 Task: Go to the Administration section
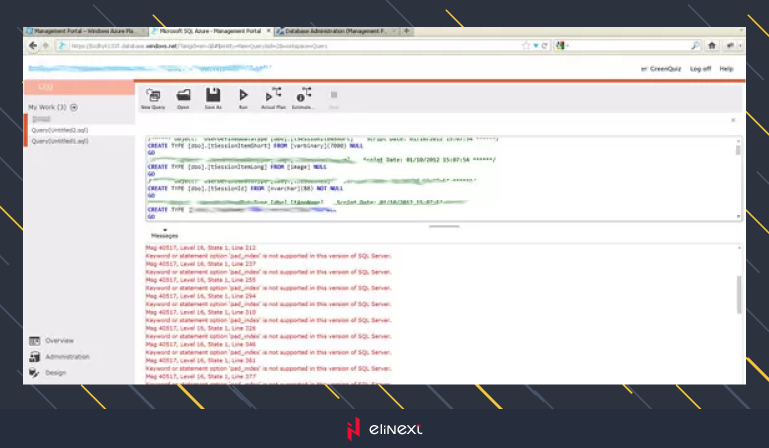(66, 356)
